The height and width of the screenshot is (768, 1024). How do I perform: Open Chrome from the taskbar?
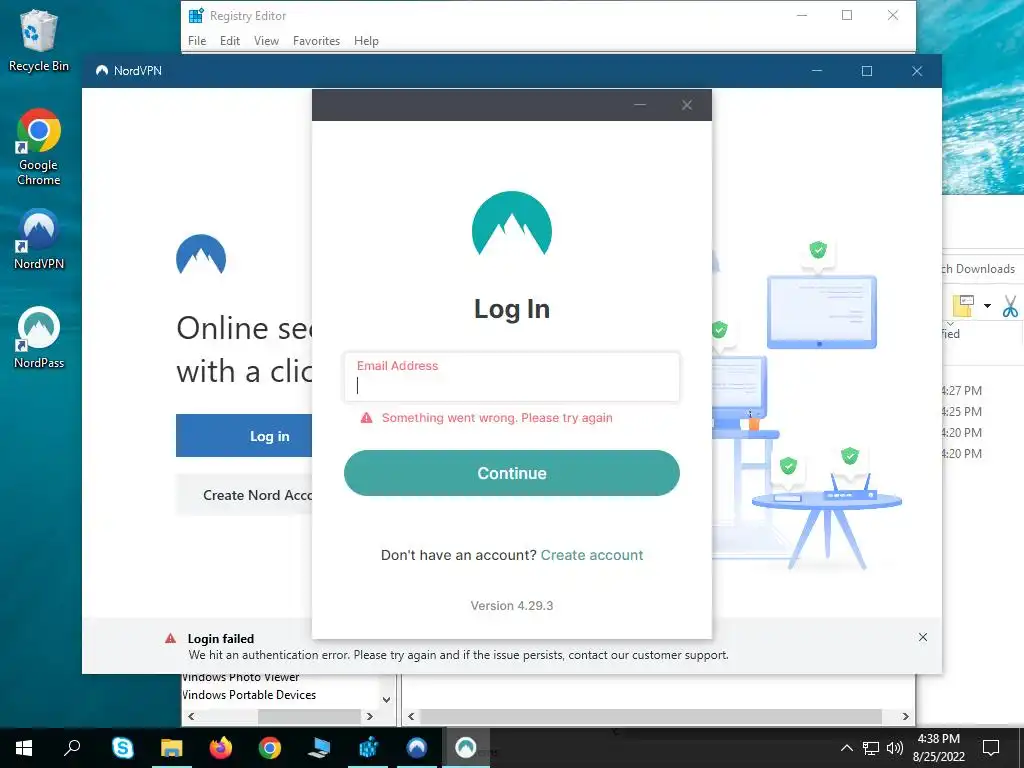tap(270, 748)
